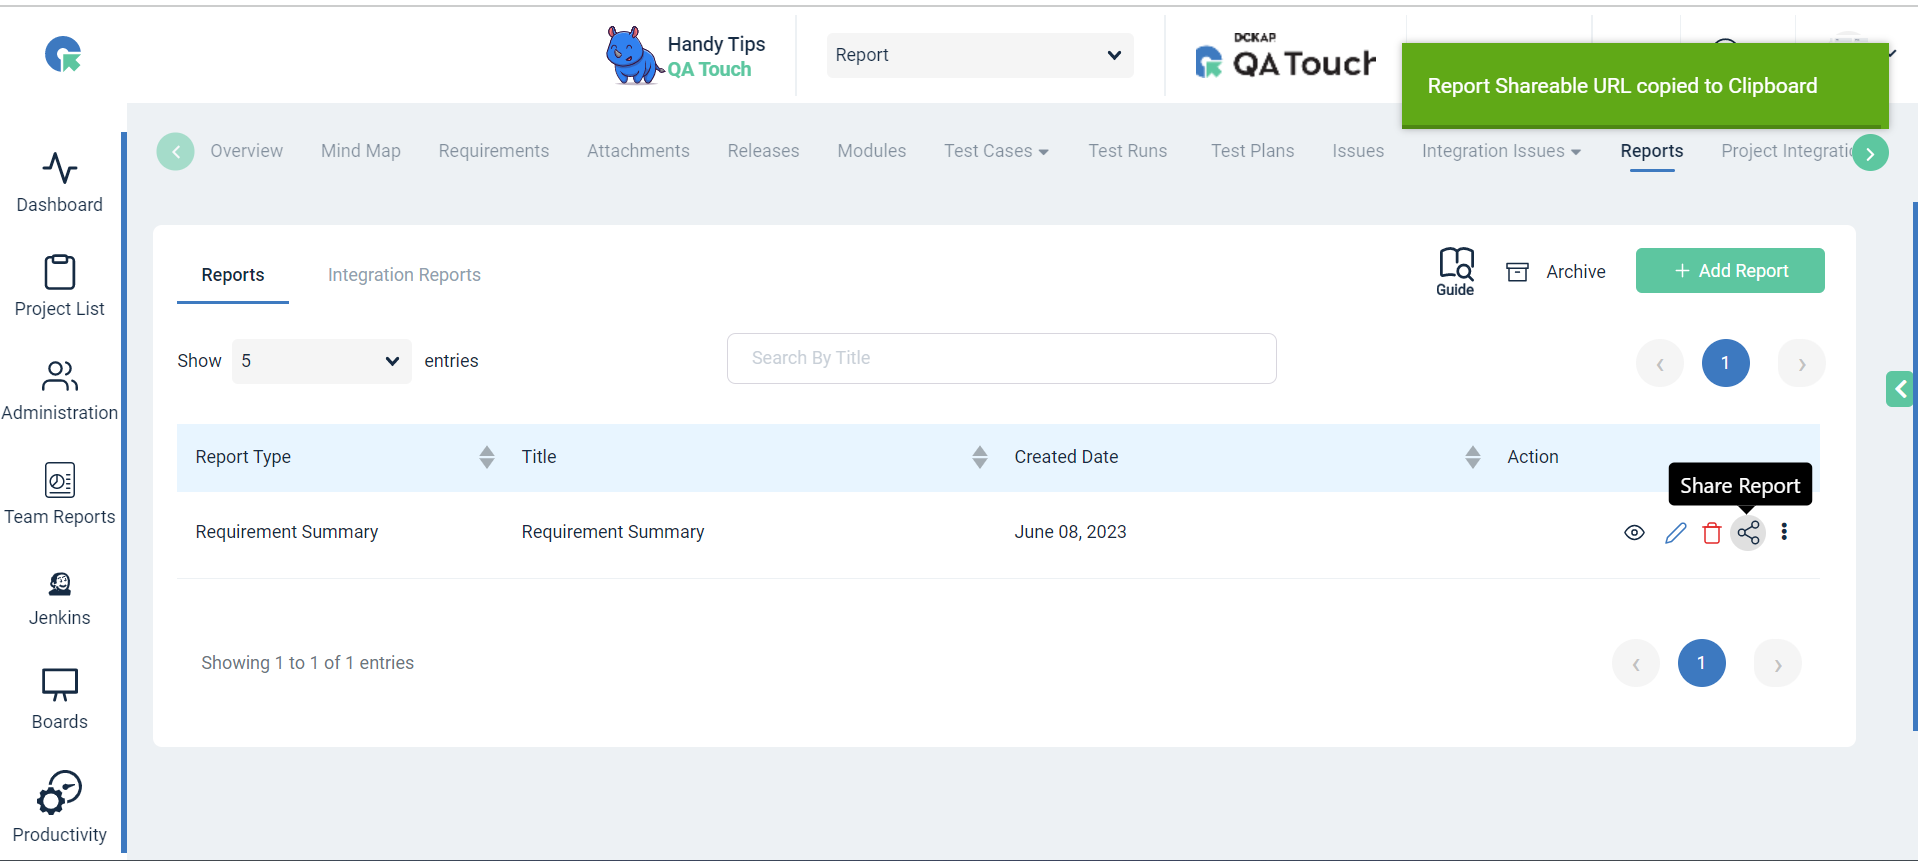Dismiss the 'URL copied to Clipboard' notification
The height and width of the screenshot is (861, 1918).
pyautogui.click(x=1645, y=86)
